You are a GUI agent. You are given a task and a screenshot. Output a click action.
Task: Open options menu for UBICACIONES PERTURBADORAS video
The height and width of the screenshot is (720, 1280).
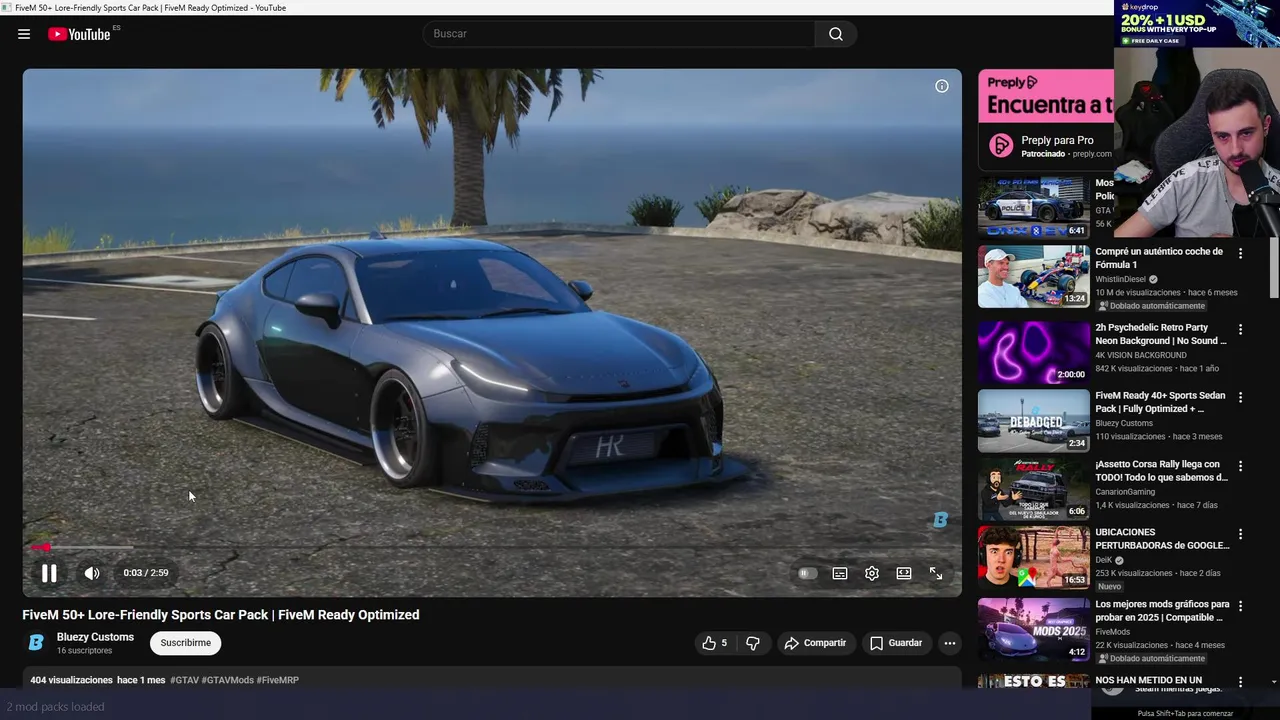pyautogui.click(x=1240, y=535)
